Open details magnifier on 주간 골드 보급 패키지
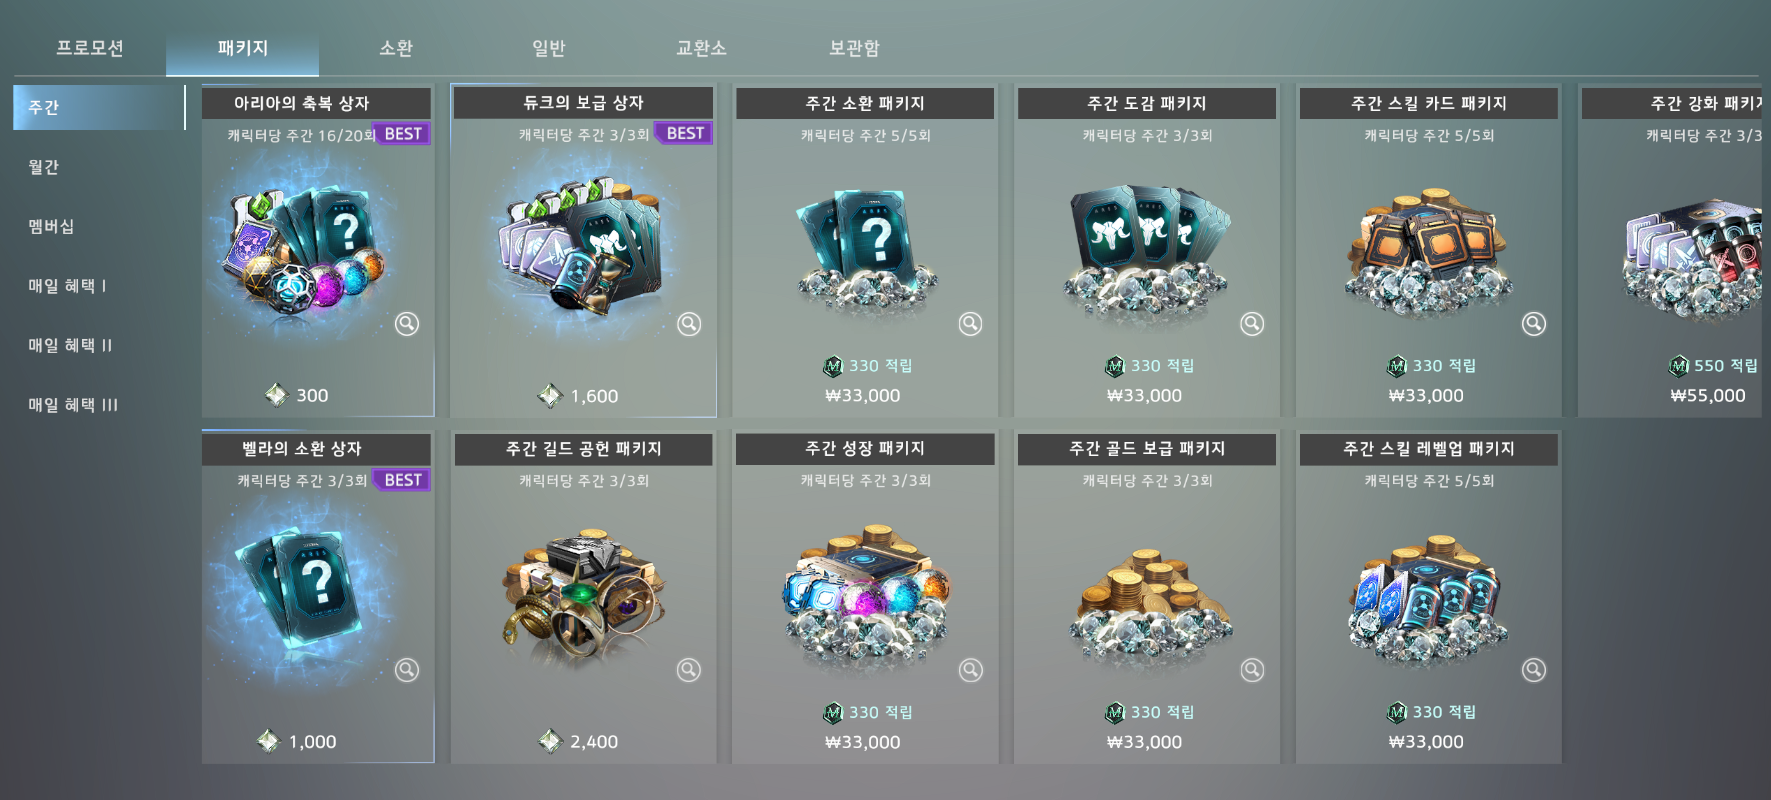This screenshot has height=800, width=1771. [1252, 670]
